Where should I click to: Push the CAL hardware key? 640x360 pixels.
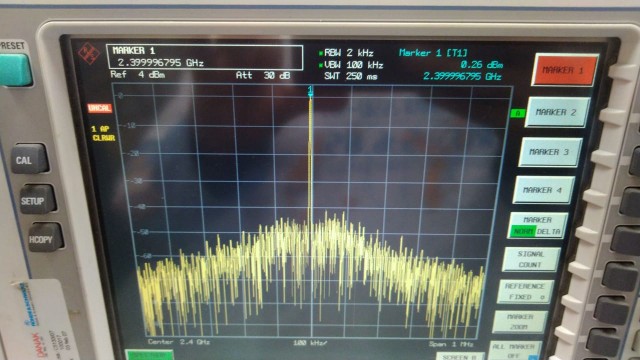[x=29, y=159]
